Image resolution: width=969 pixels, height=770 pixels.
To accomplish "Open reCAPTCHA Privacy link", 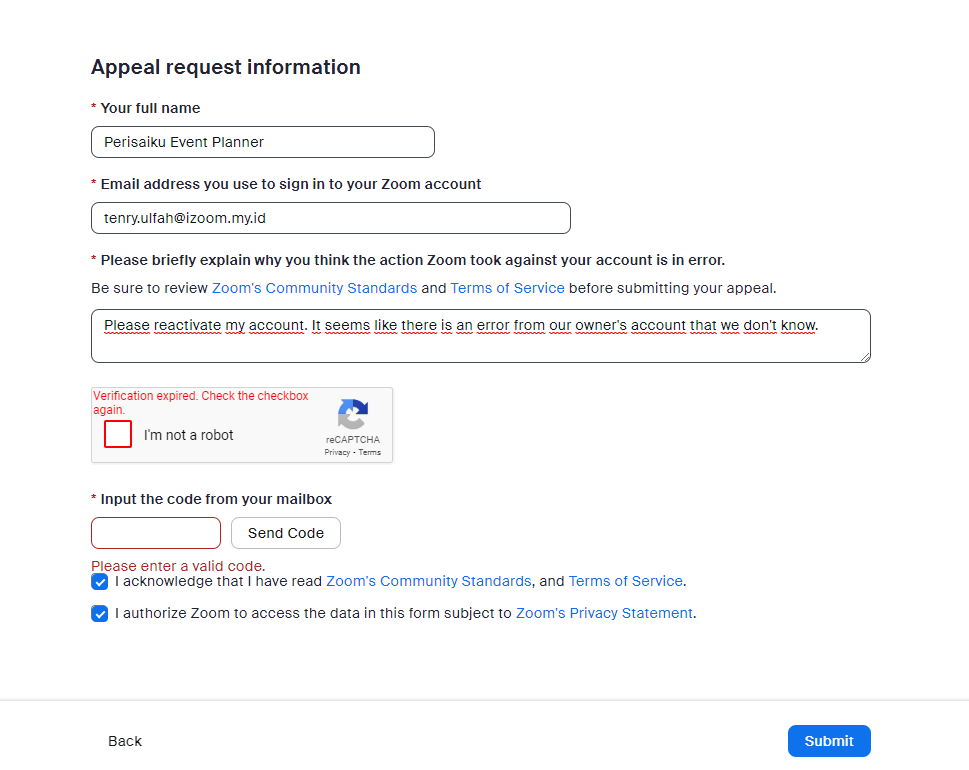I will 337,452.
